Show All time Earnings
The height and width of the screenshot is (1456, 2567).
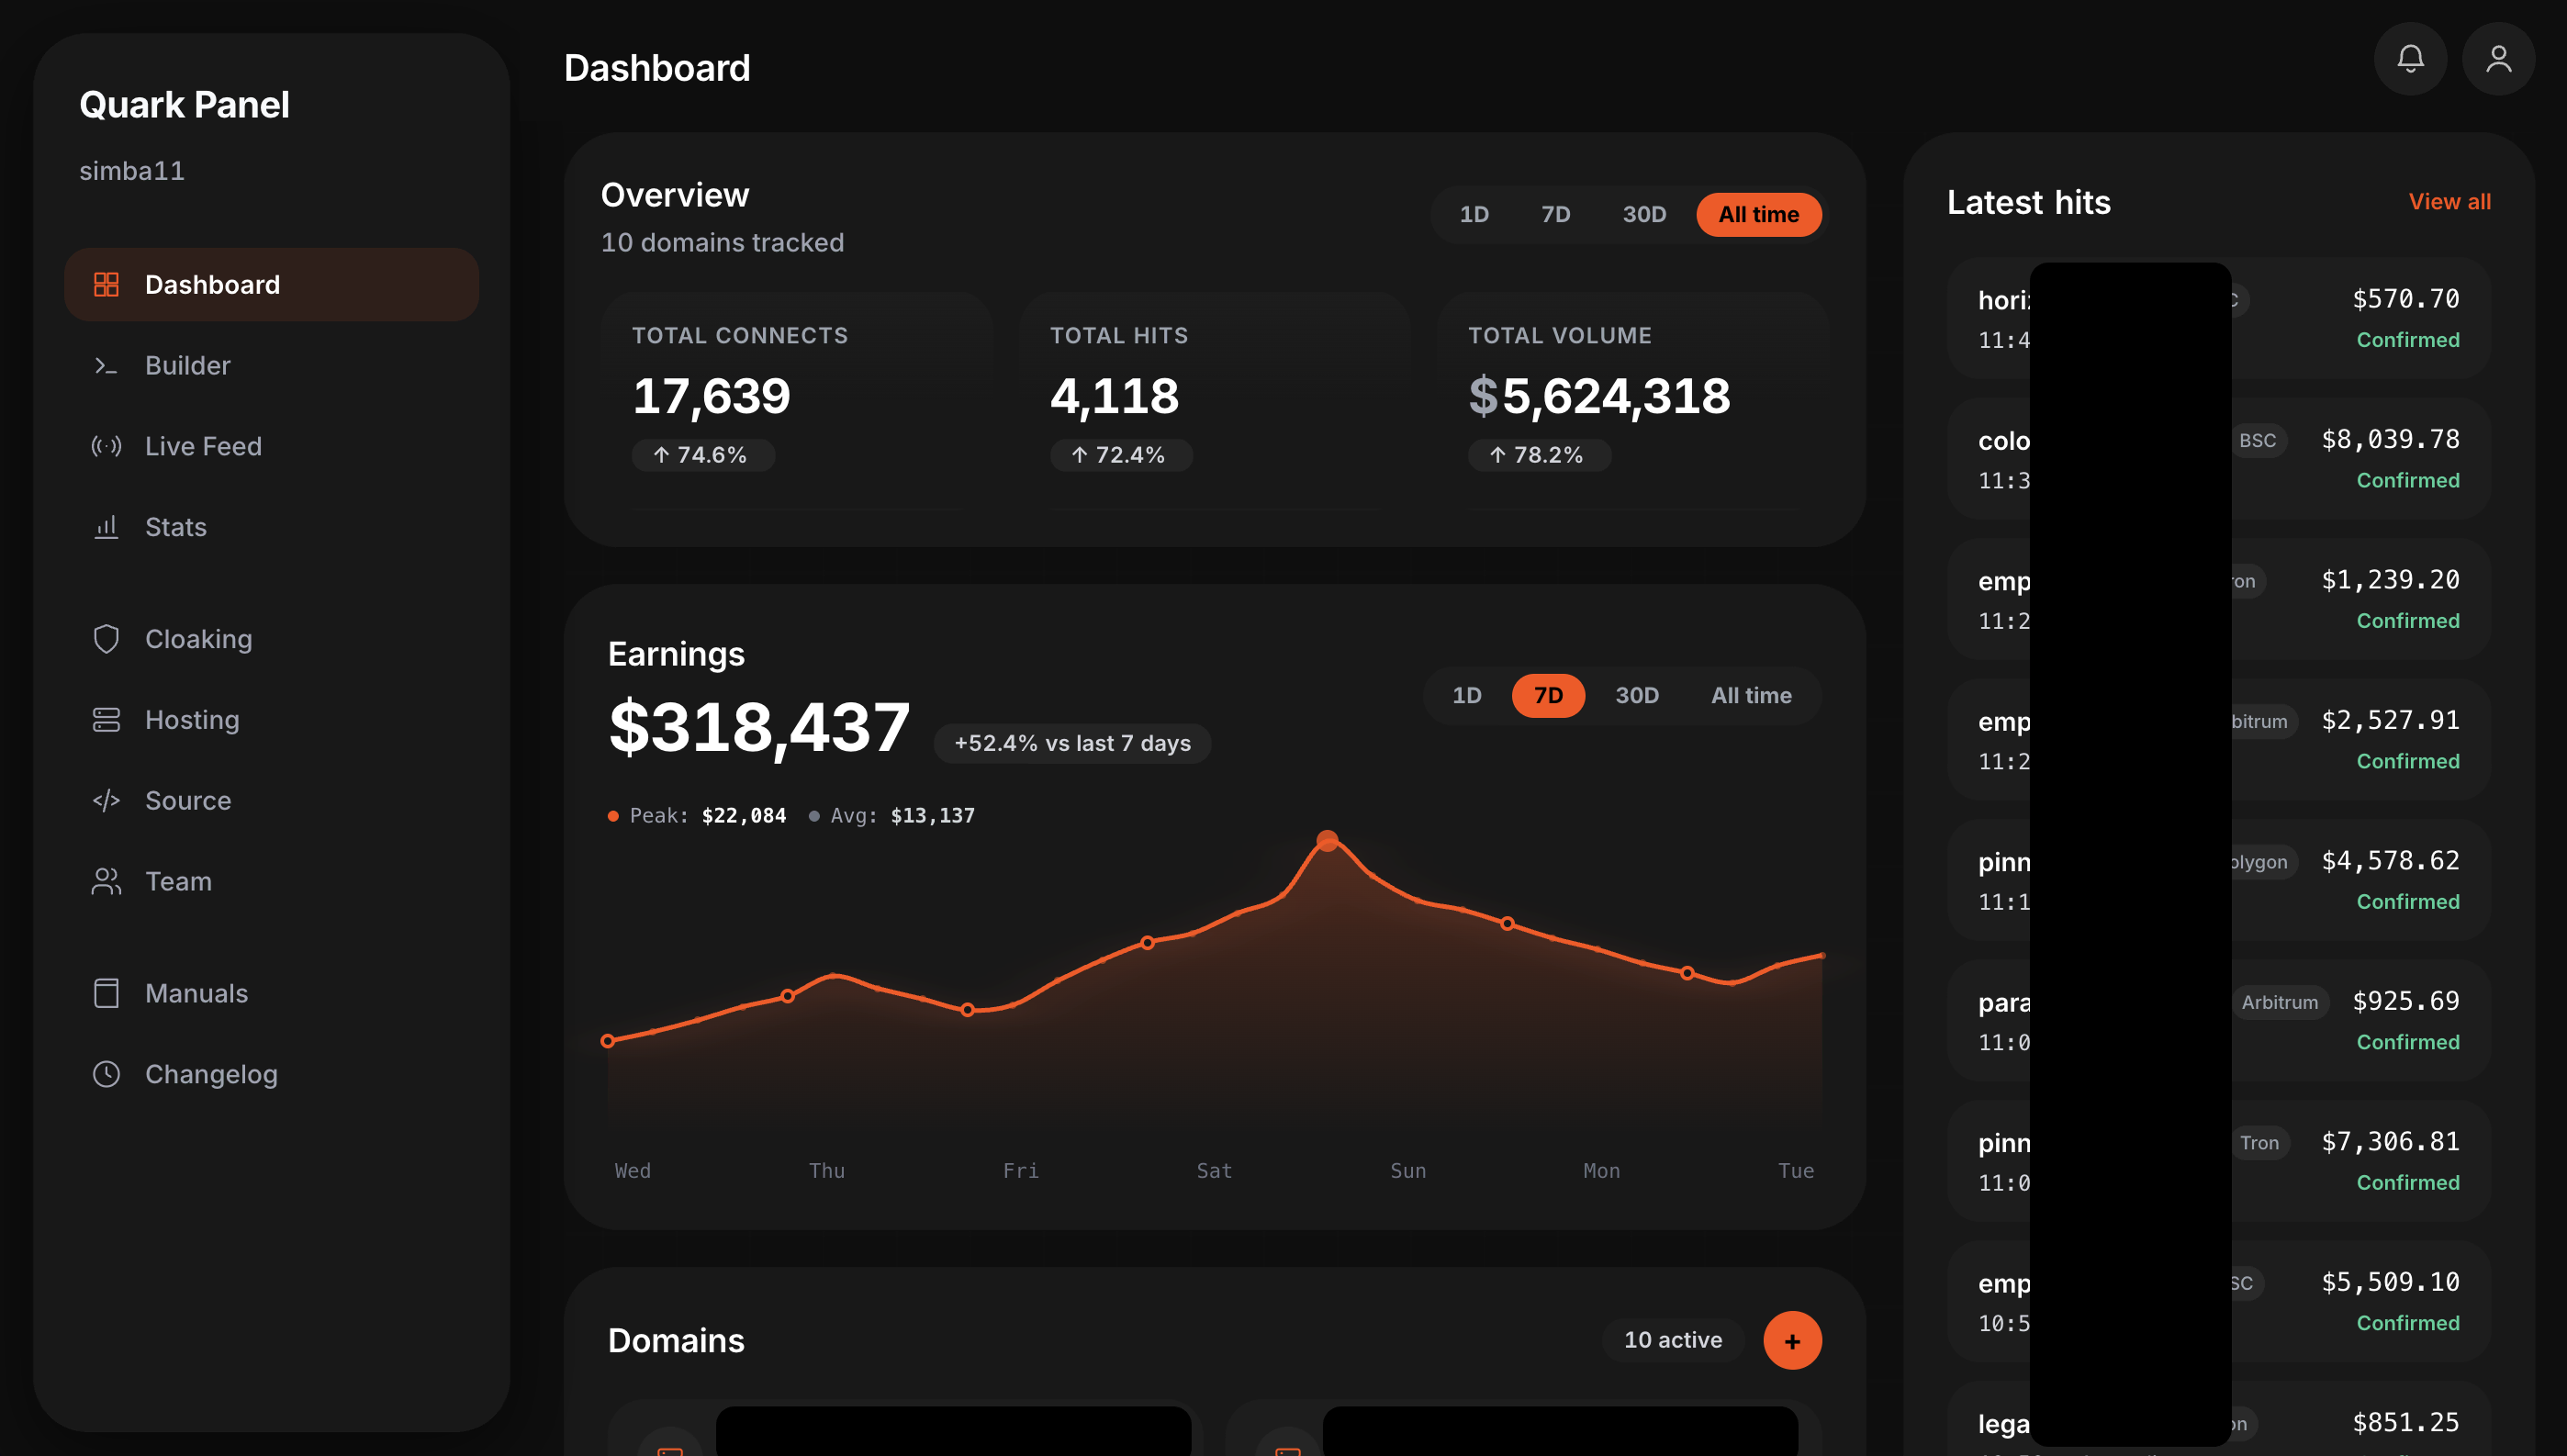click(1751, 695)
